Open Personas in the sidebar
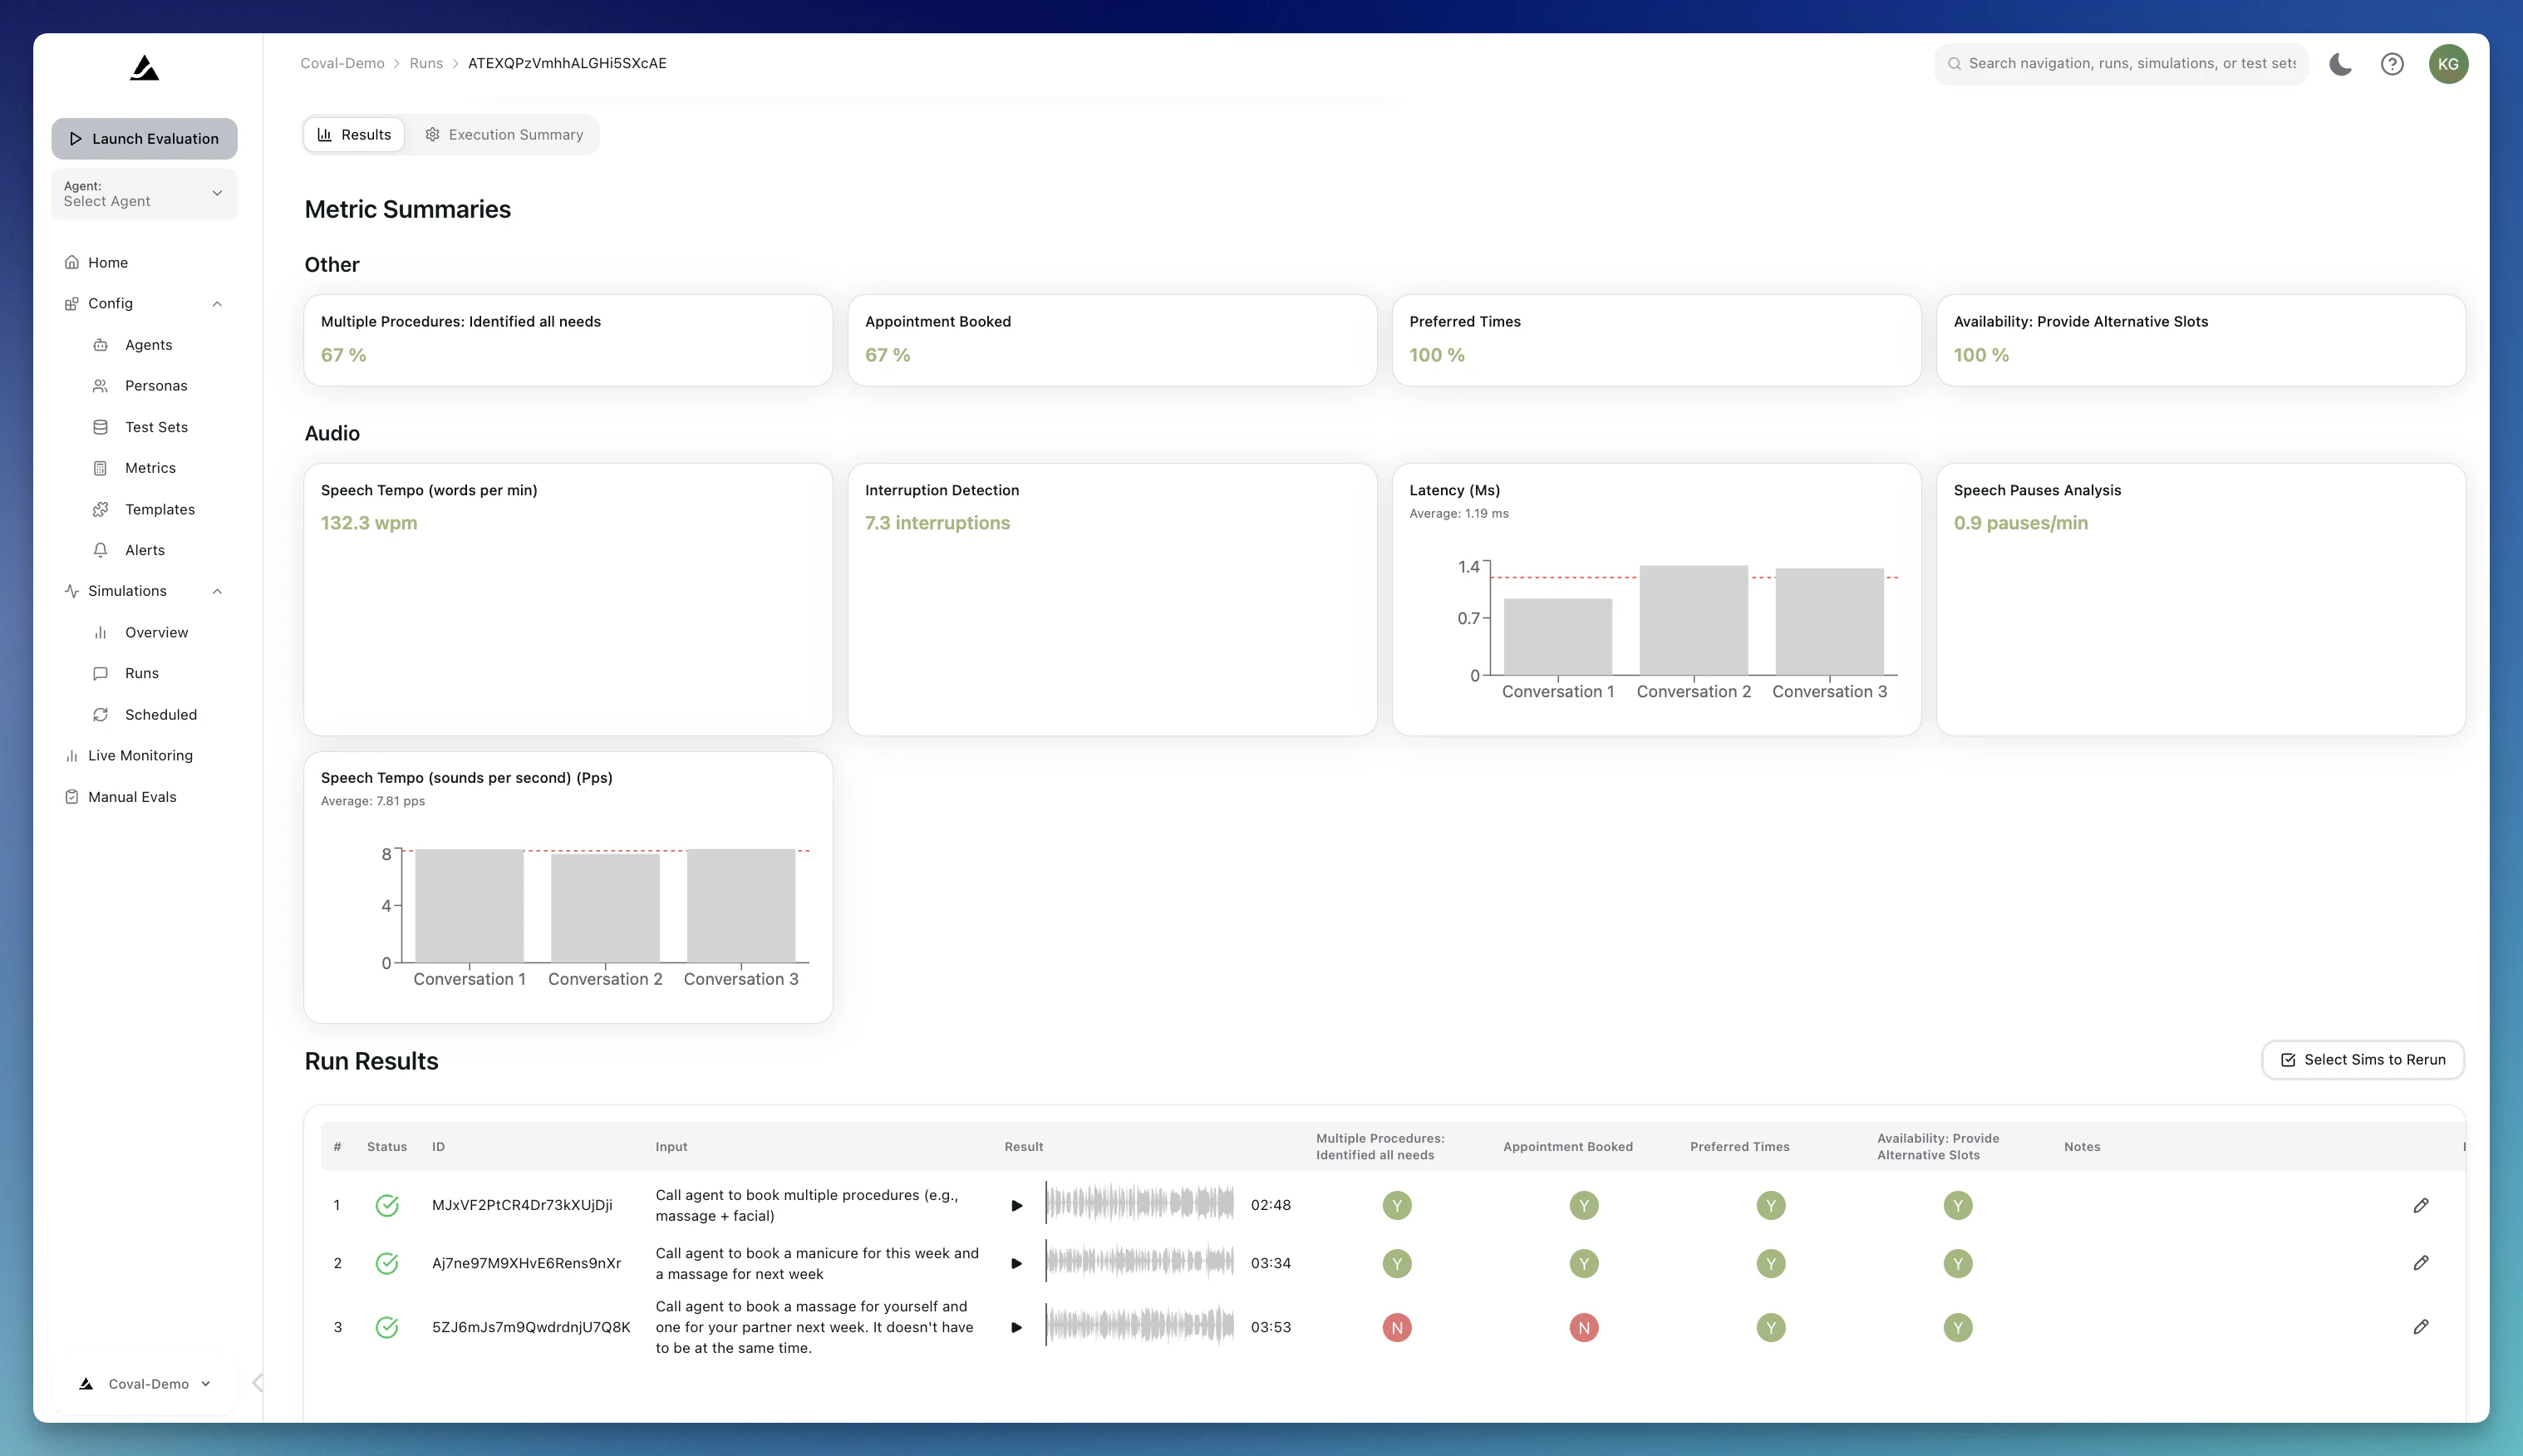This screenshot has width=2523, height=1456. click(x=156, y=386)
